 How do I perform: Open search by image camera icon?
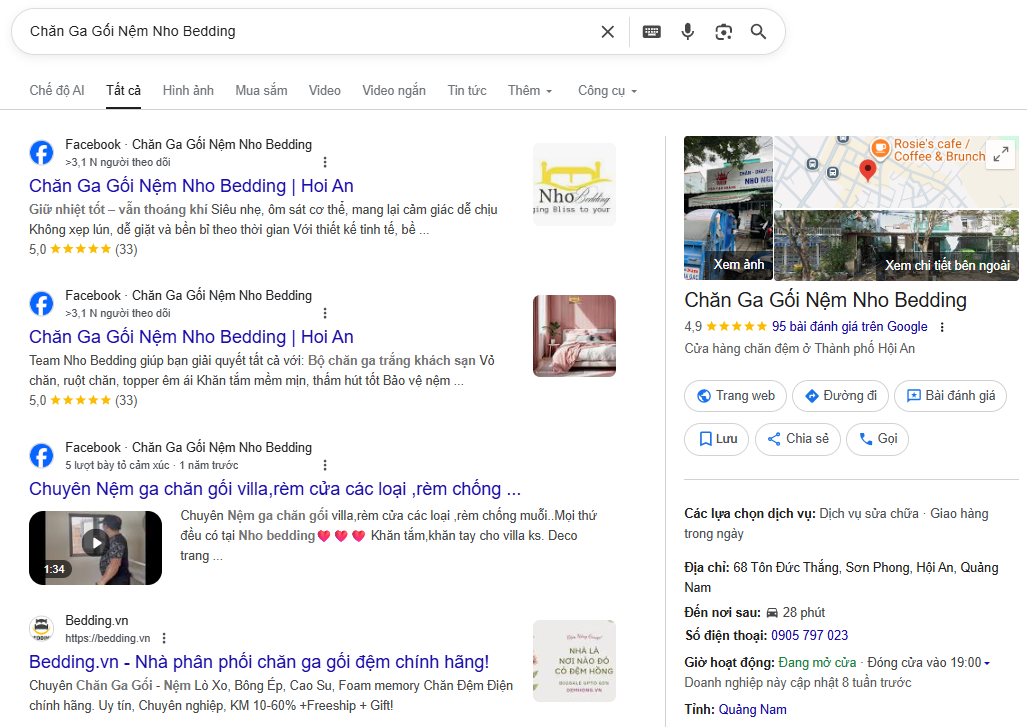723,32
